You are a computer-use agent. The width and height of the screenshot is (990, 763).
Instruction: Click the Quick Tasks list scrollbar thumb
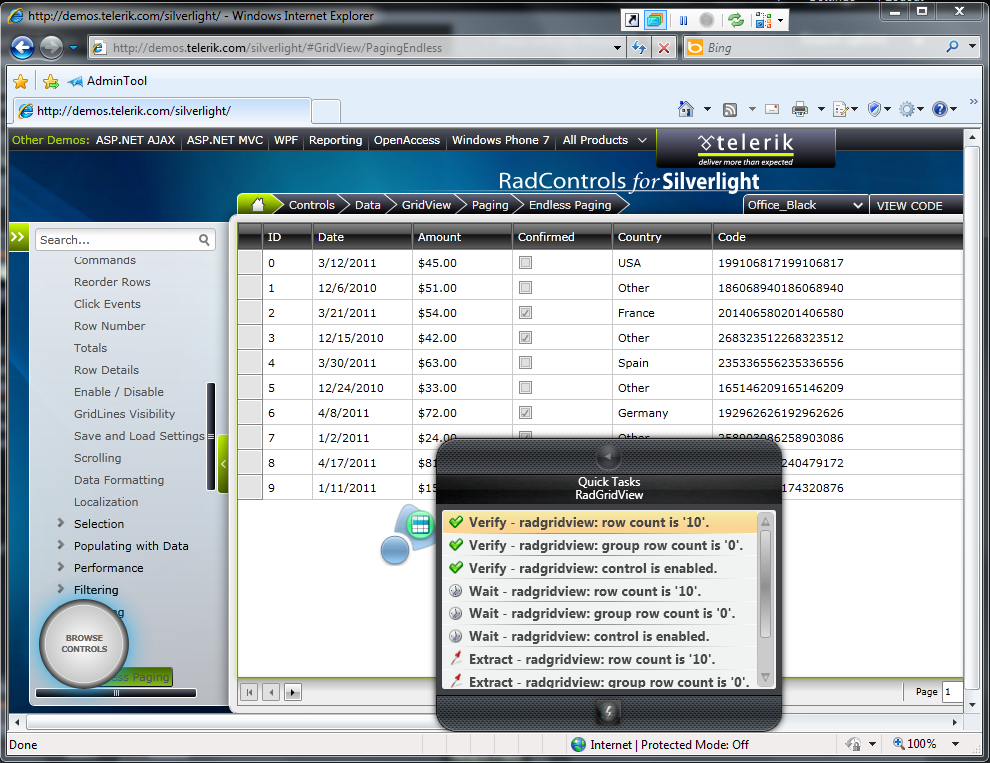765,585
